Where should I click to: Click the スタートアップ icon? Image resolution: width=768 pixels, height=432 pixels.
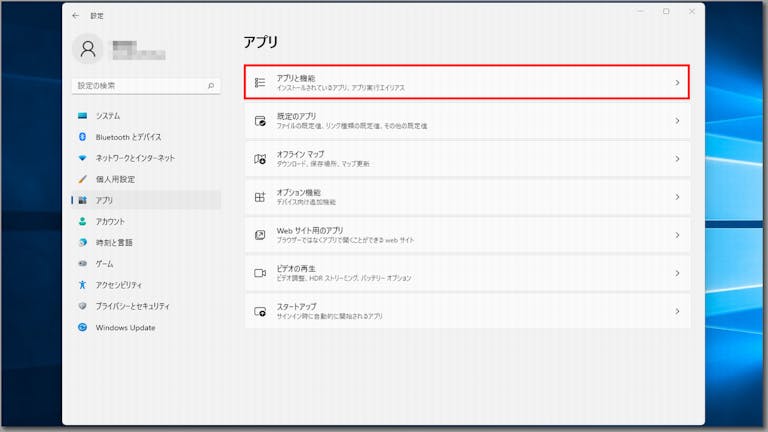pos(260,312)
